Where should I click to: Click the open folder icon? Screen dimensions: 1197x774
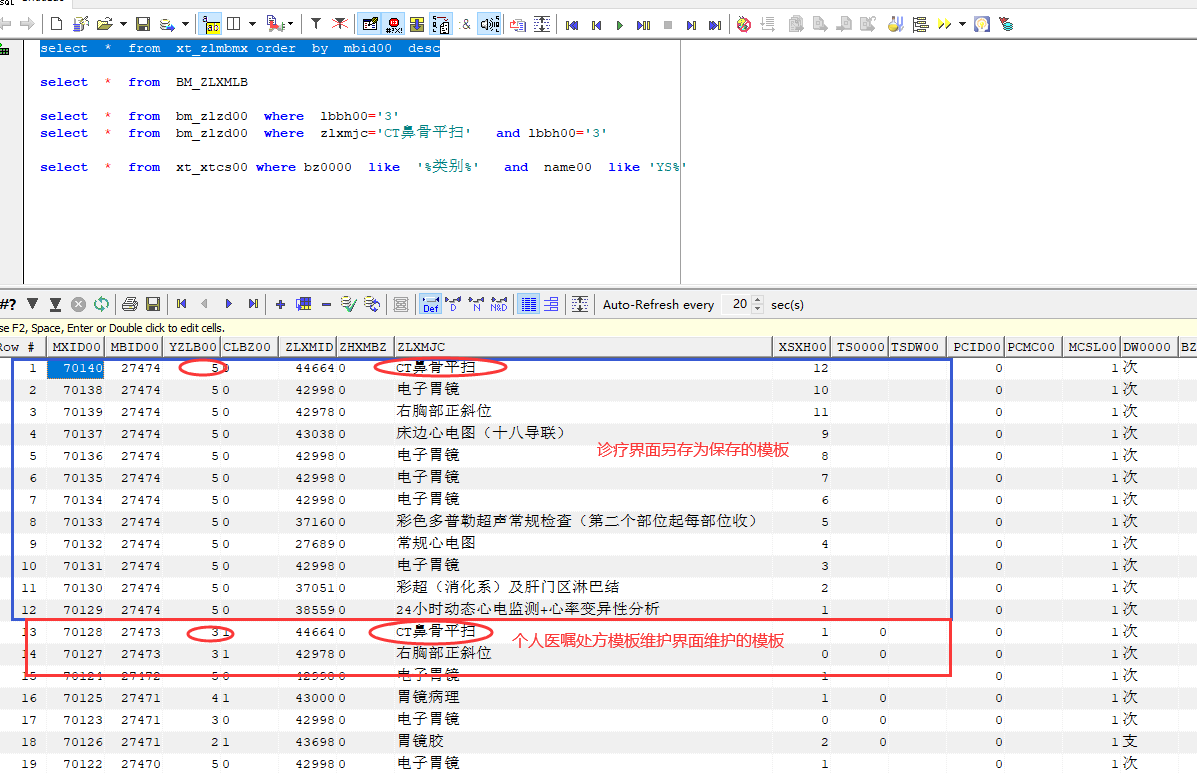click(x=105, y=24)
